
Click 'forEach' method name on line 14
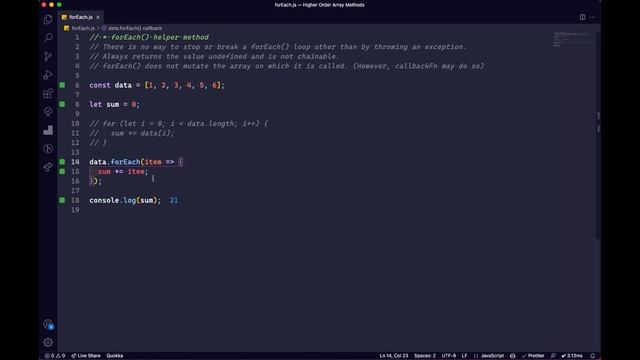pos(125,162)
